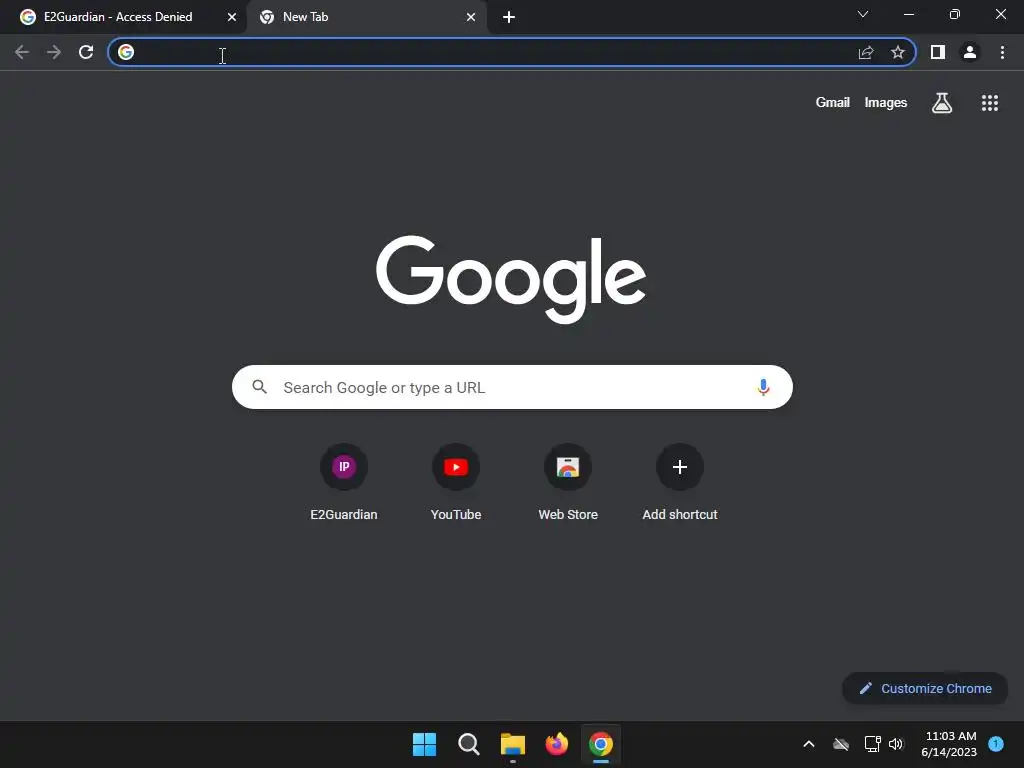The height and width of the screenshot is (768, 1024).
Task: Minimize the Chrome window
Action: [x=908, y=14]
